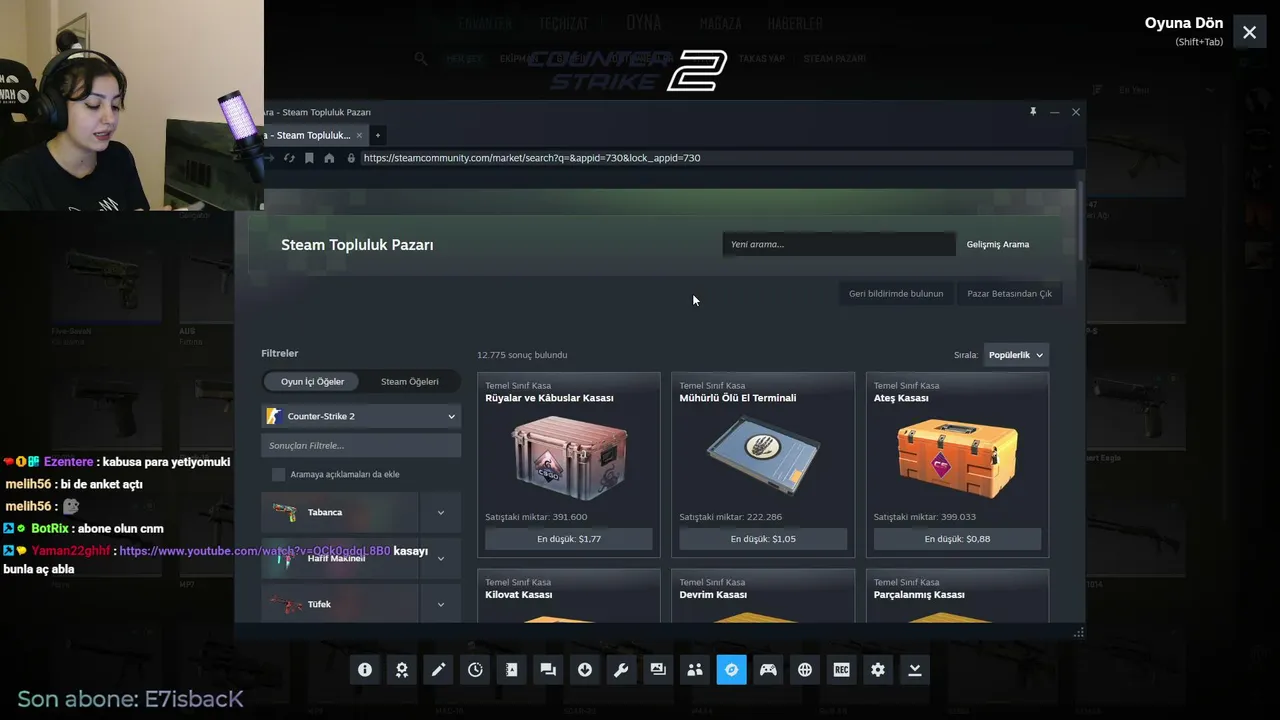Bookmark the current market page
The height and width of the screenshot is (720, 1280).
click(x=309, y=158)
